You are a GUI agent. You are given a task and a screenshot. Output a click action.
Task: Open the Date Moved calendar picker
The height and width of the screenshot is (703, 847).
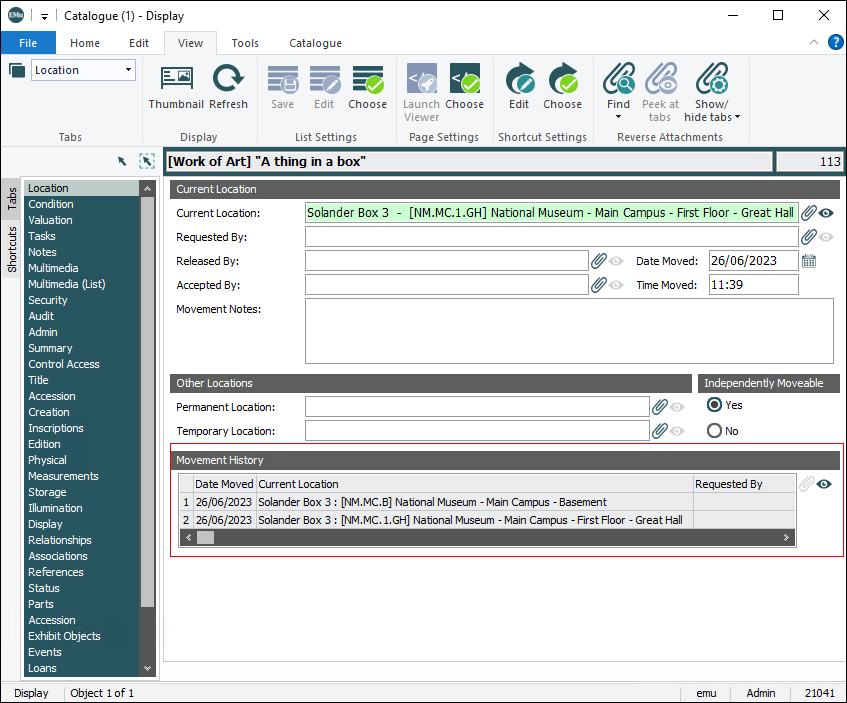point(809,261)
